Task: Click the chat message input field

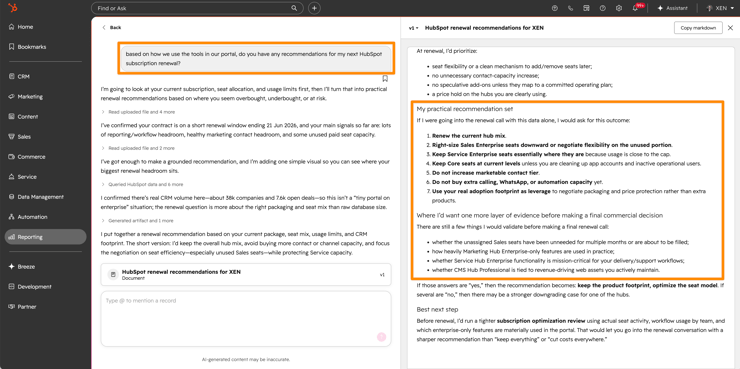Action: [246, 319]
